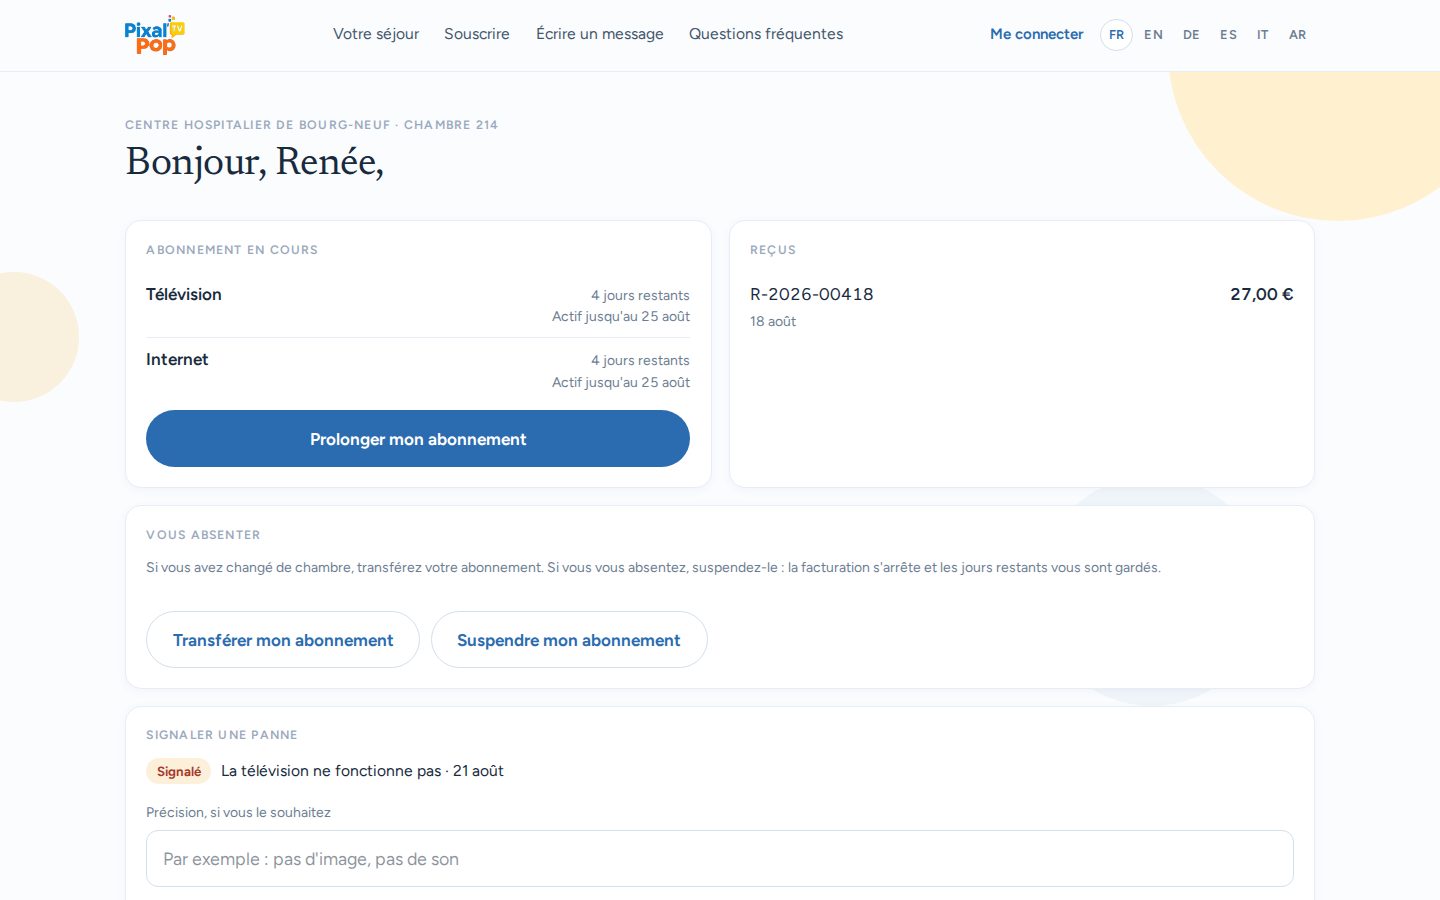Click the reported fault text about television

point(362,771)
